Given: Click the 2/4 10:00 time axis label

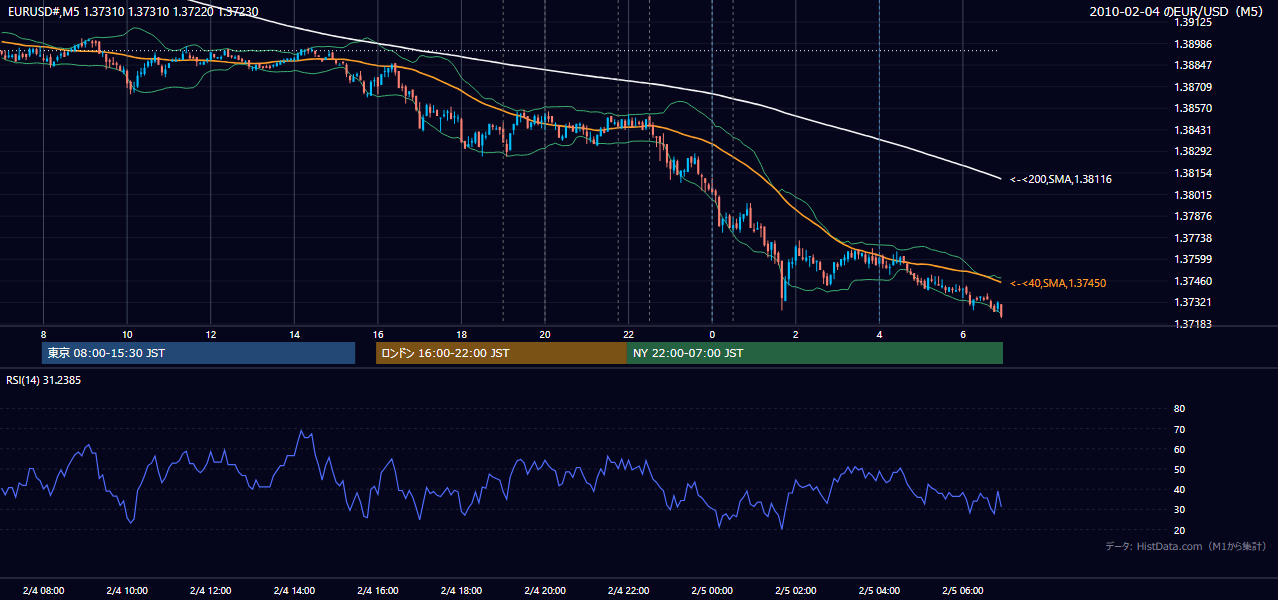Looking at the screenshot, I should coord(127,590).
